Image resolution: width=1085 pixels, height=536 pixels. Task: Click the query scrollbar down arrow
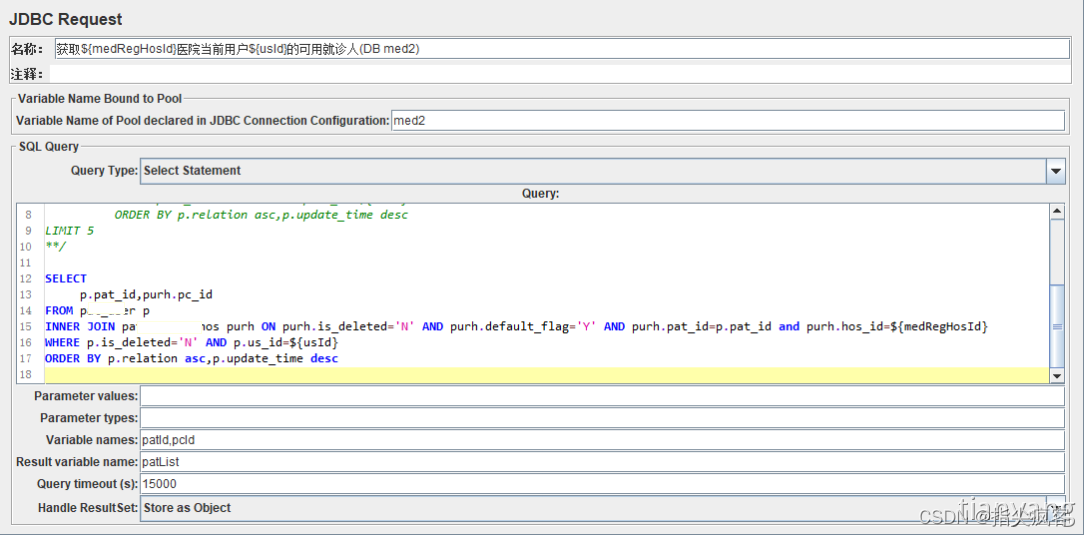[x=1057, y=376]
